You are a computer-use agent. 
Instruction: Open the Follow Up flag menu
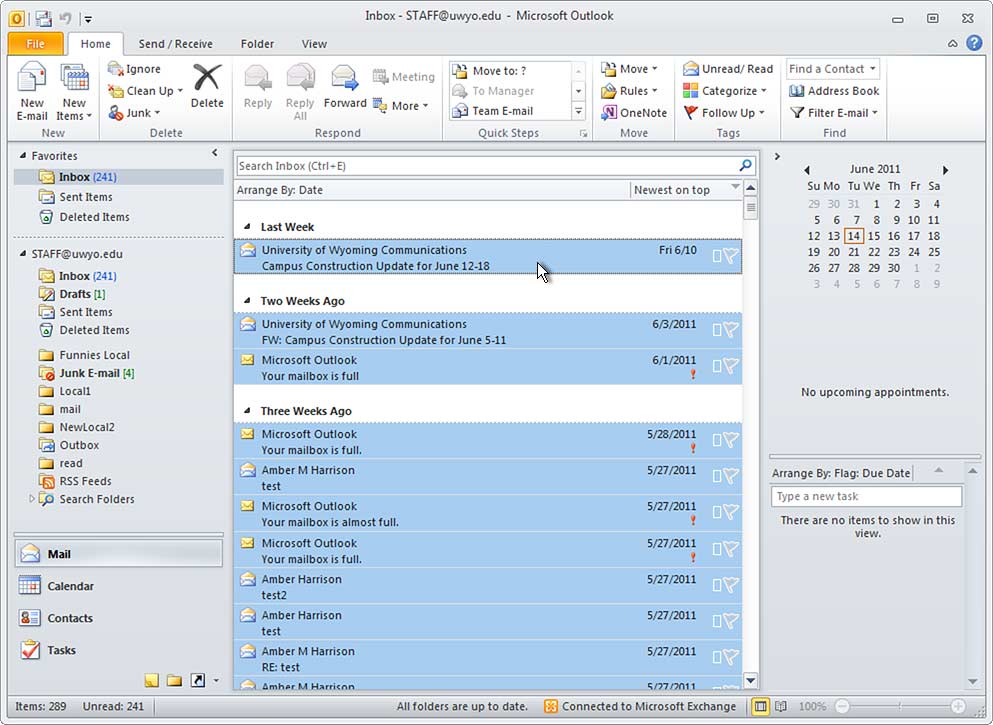(724, 113)
